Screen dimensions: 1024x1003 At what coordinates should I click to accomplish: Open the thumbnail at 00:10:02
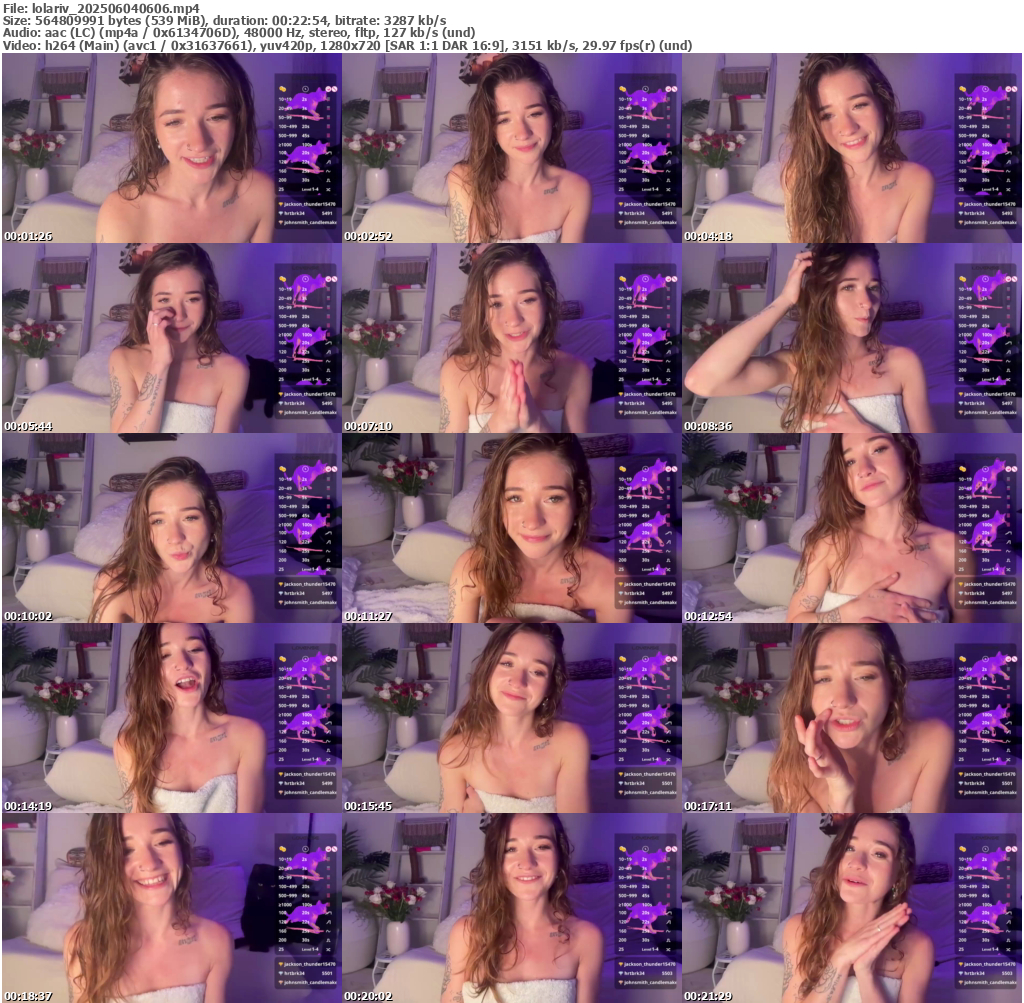click(x=172, y=528)
